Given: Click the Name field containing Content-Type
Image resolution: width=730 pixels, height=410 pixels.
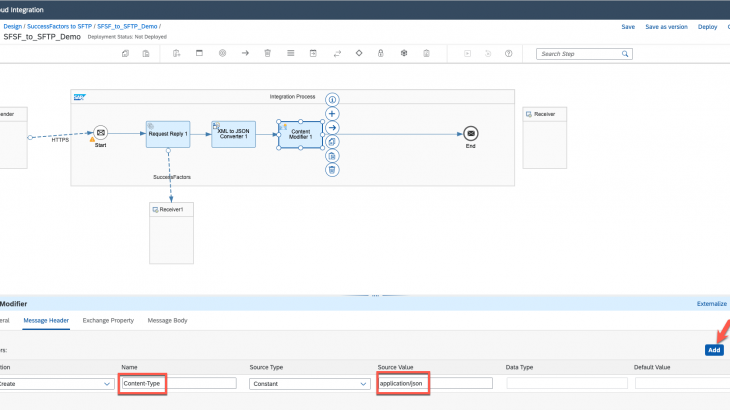Looking at the screenshot, I should point(179,383).
